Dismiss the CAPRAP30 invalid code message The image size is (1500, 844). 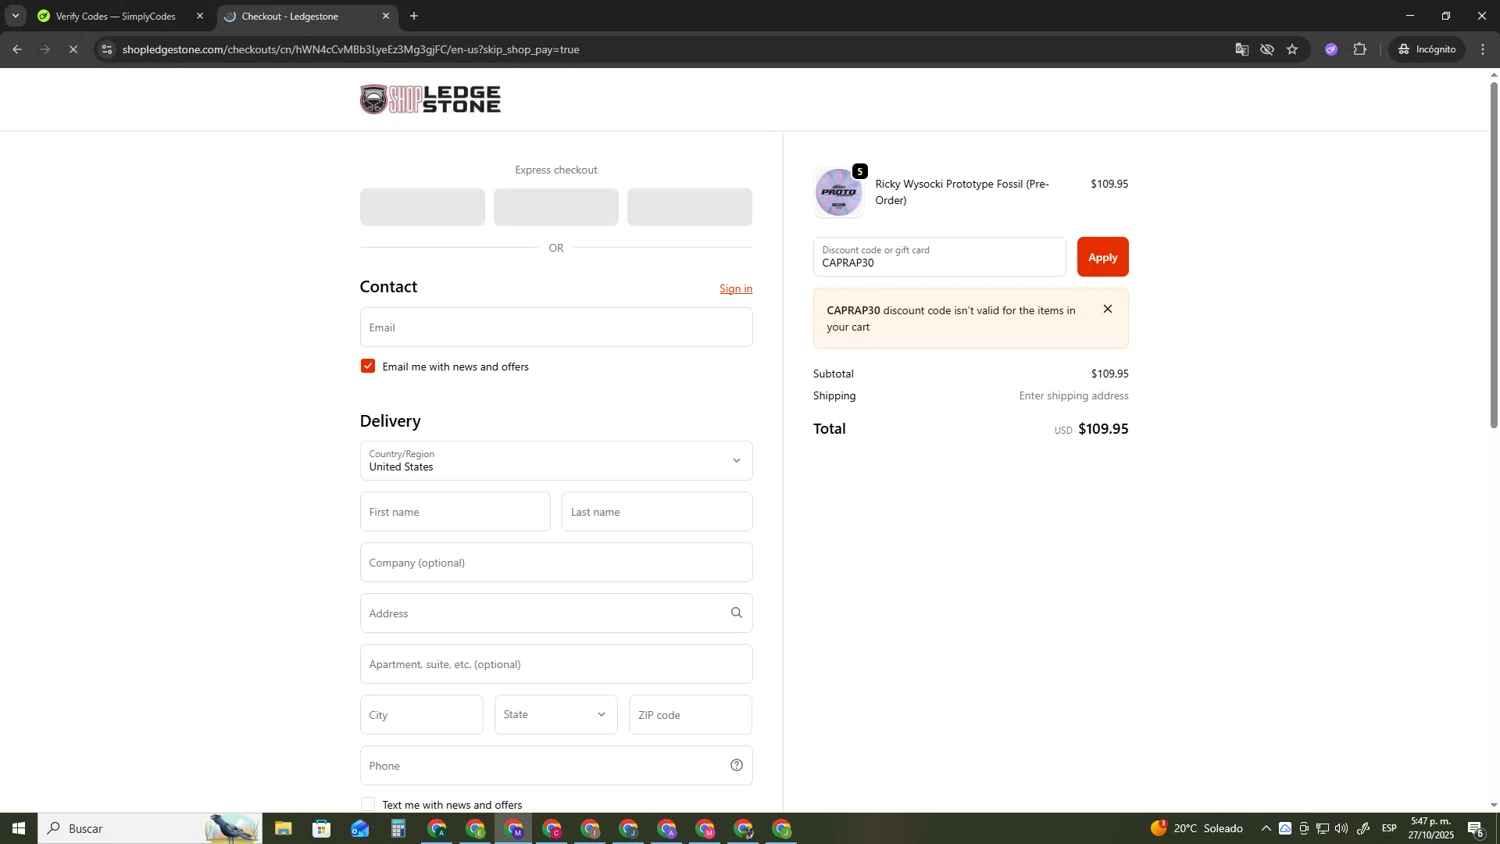tap(1107, 309)
